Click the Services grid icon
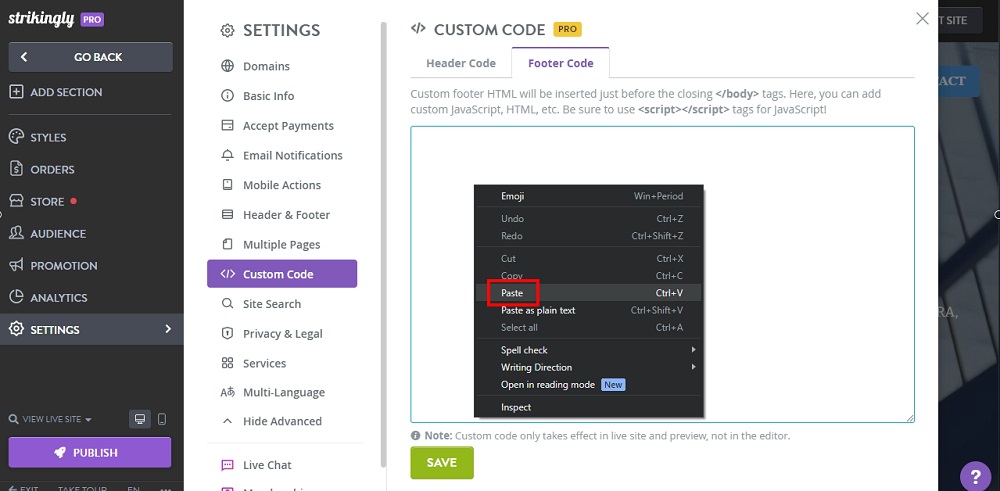The image size is (1000, 491). tap(227, 363)
